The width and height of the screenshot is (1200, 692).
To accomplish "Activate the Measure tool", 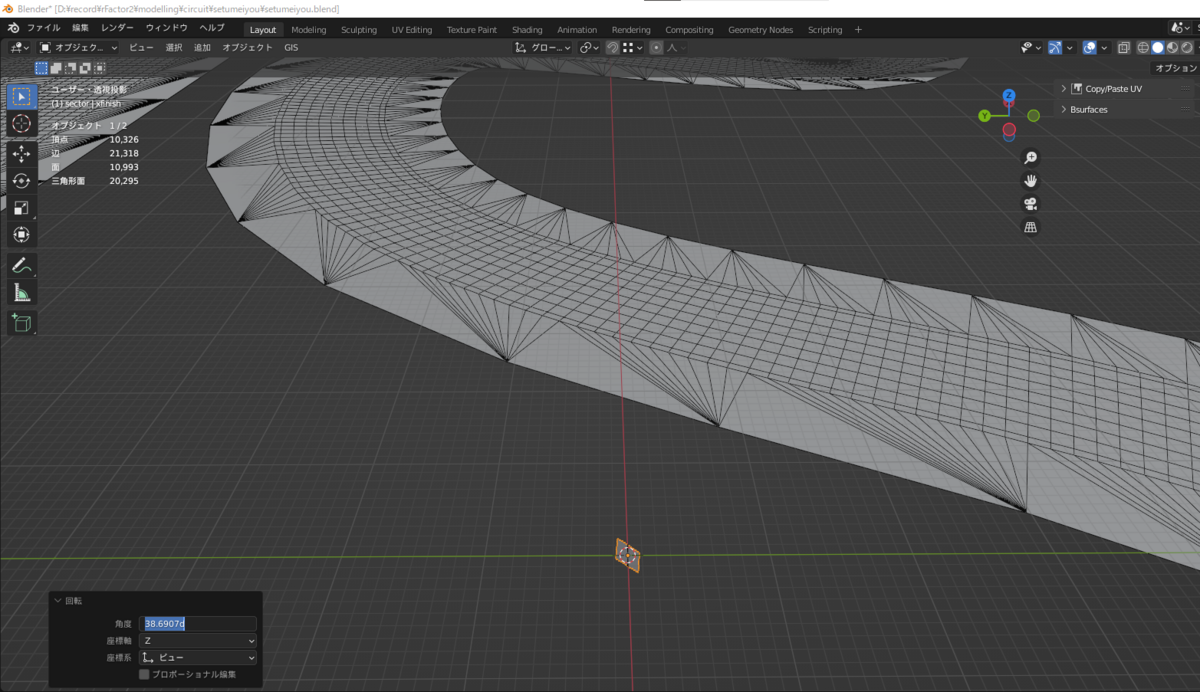I will coord(22,293).
